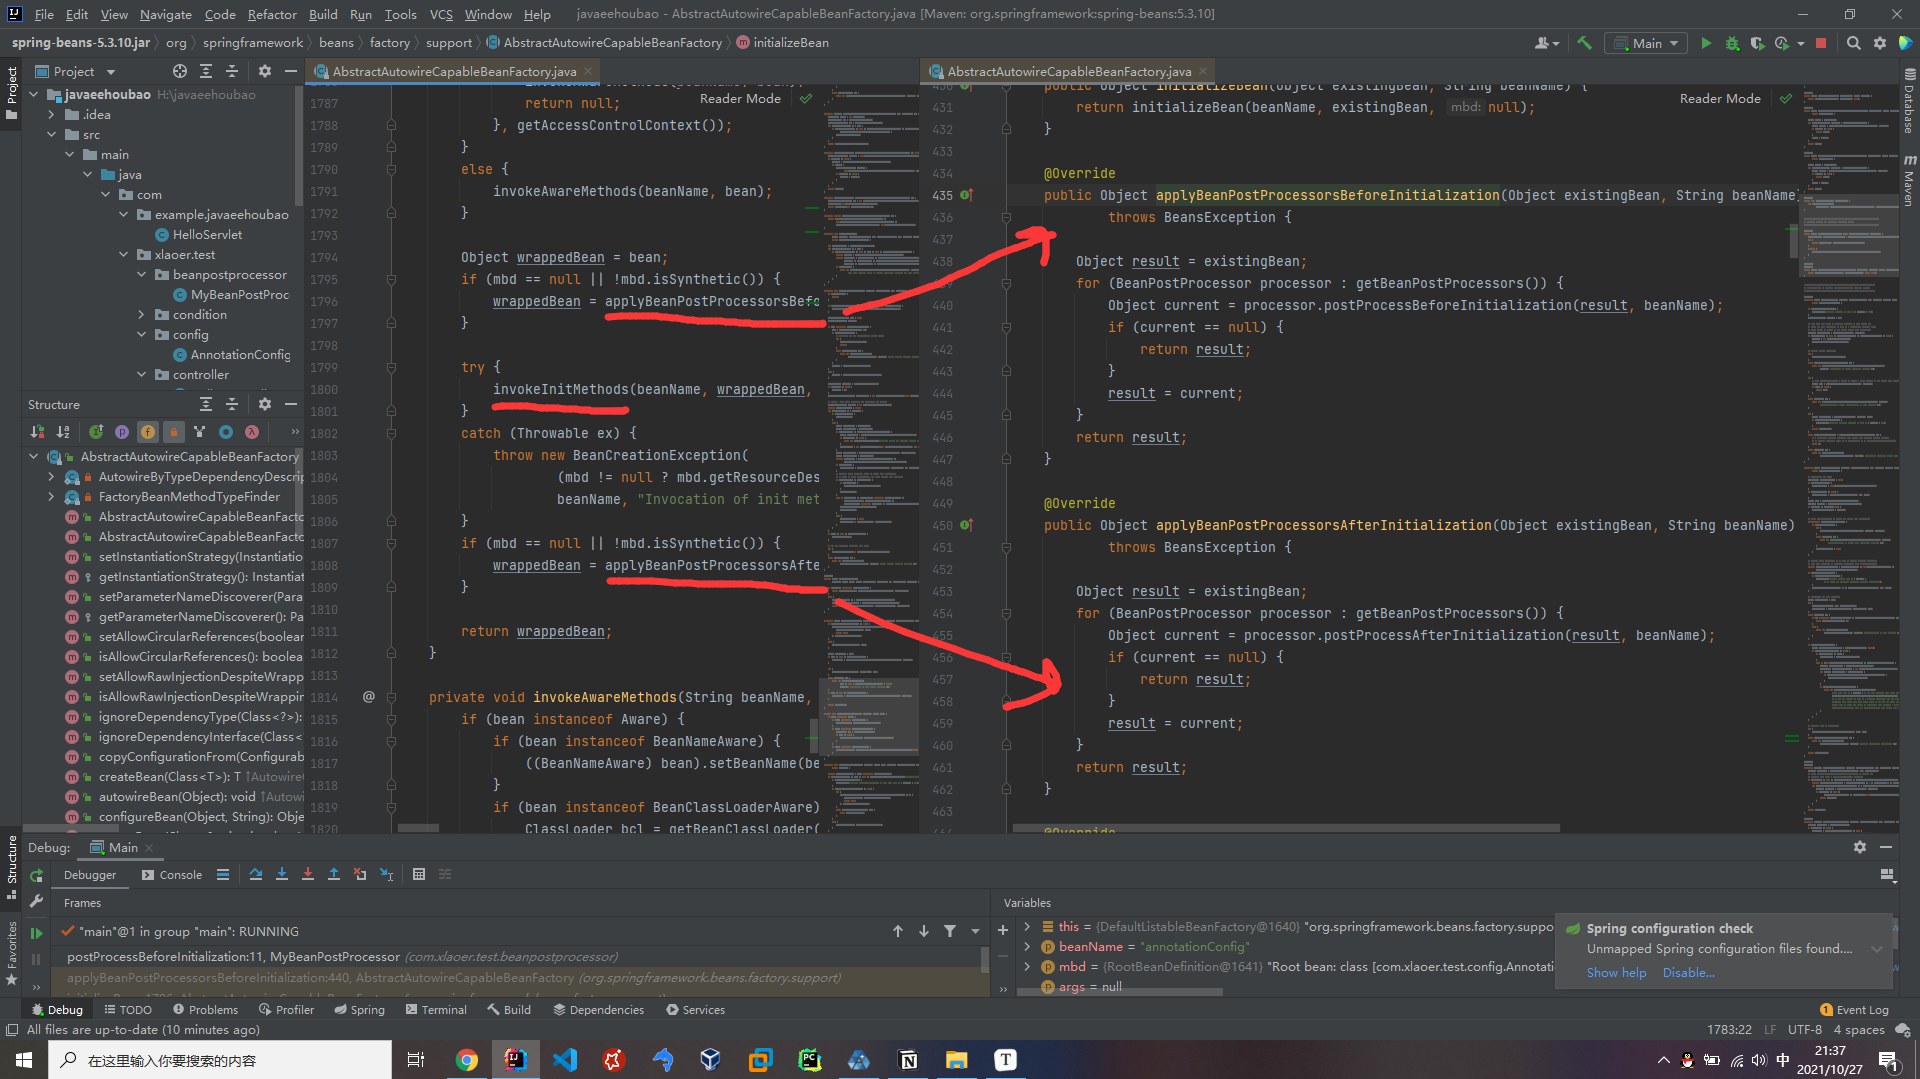Click Drop Frame debugger icon
The height and width of the screenshot is (1079, 1920).
pos(360,874)
